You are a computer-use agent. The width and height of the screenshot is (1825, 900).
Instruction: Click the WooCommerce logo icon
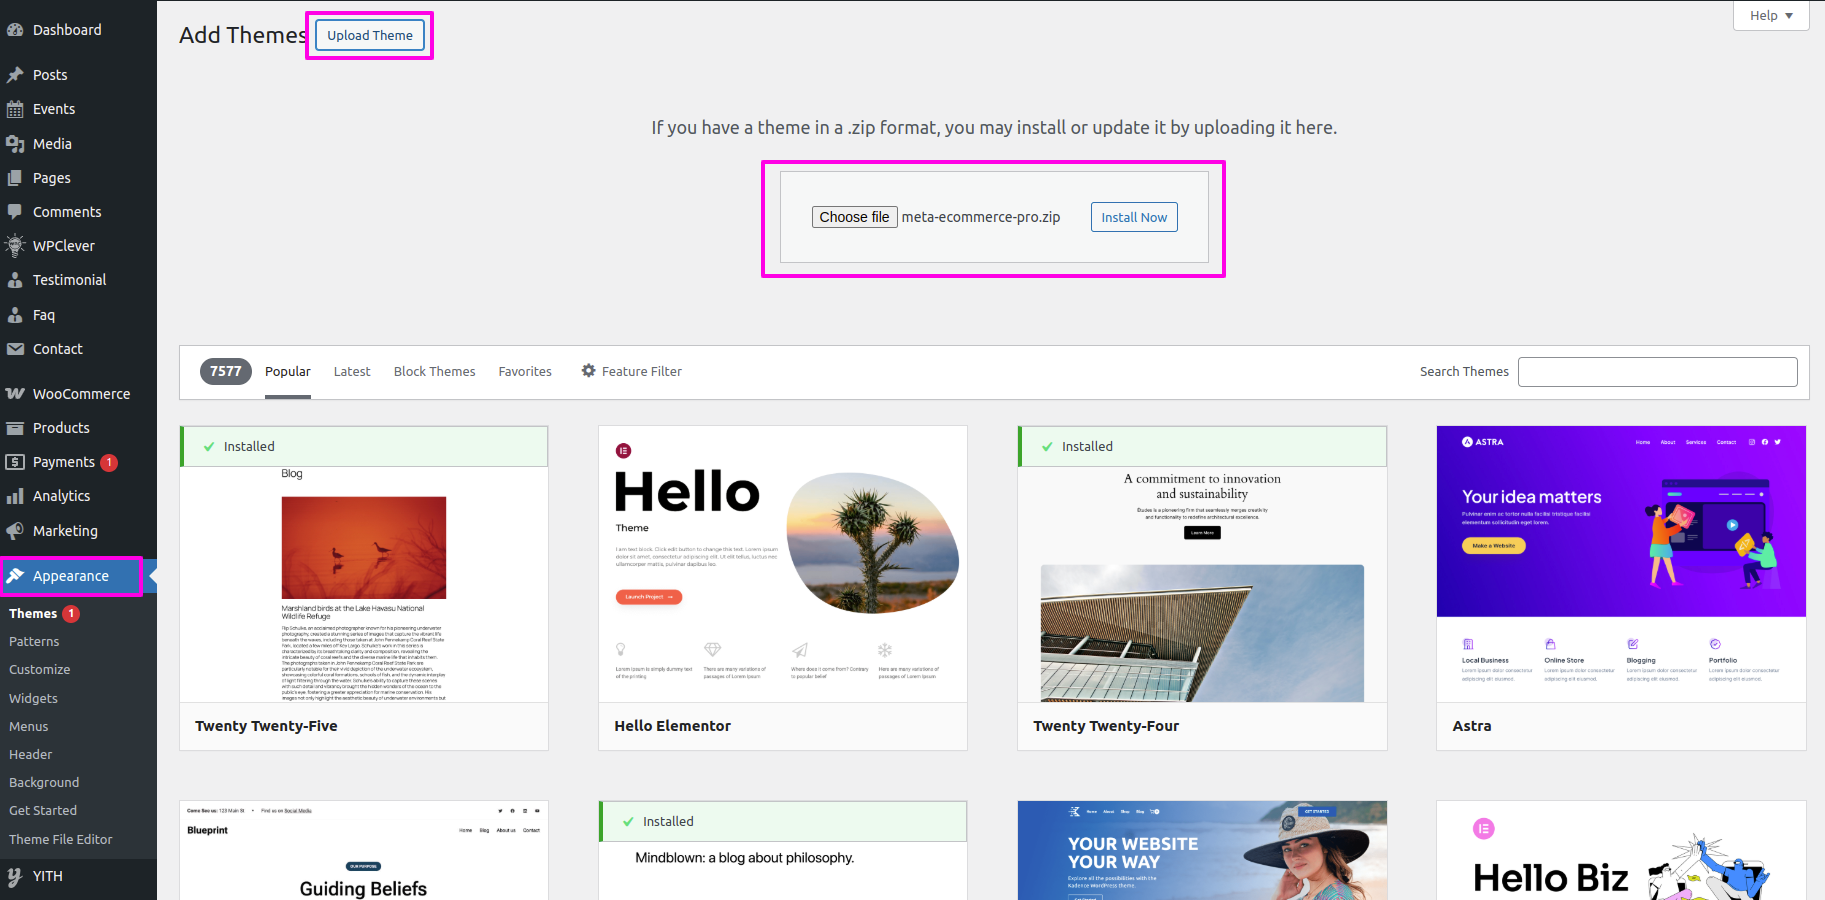click(15, 394)
